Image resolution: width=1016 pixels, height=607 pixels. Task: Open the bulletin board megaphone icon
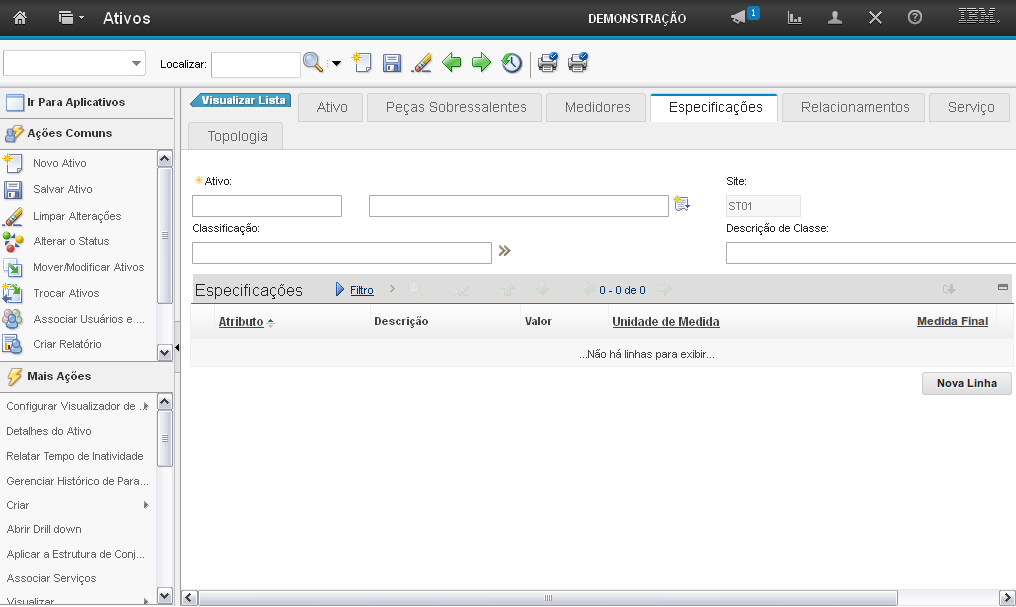(740, 18)
